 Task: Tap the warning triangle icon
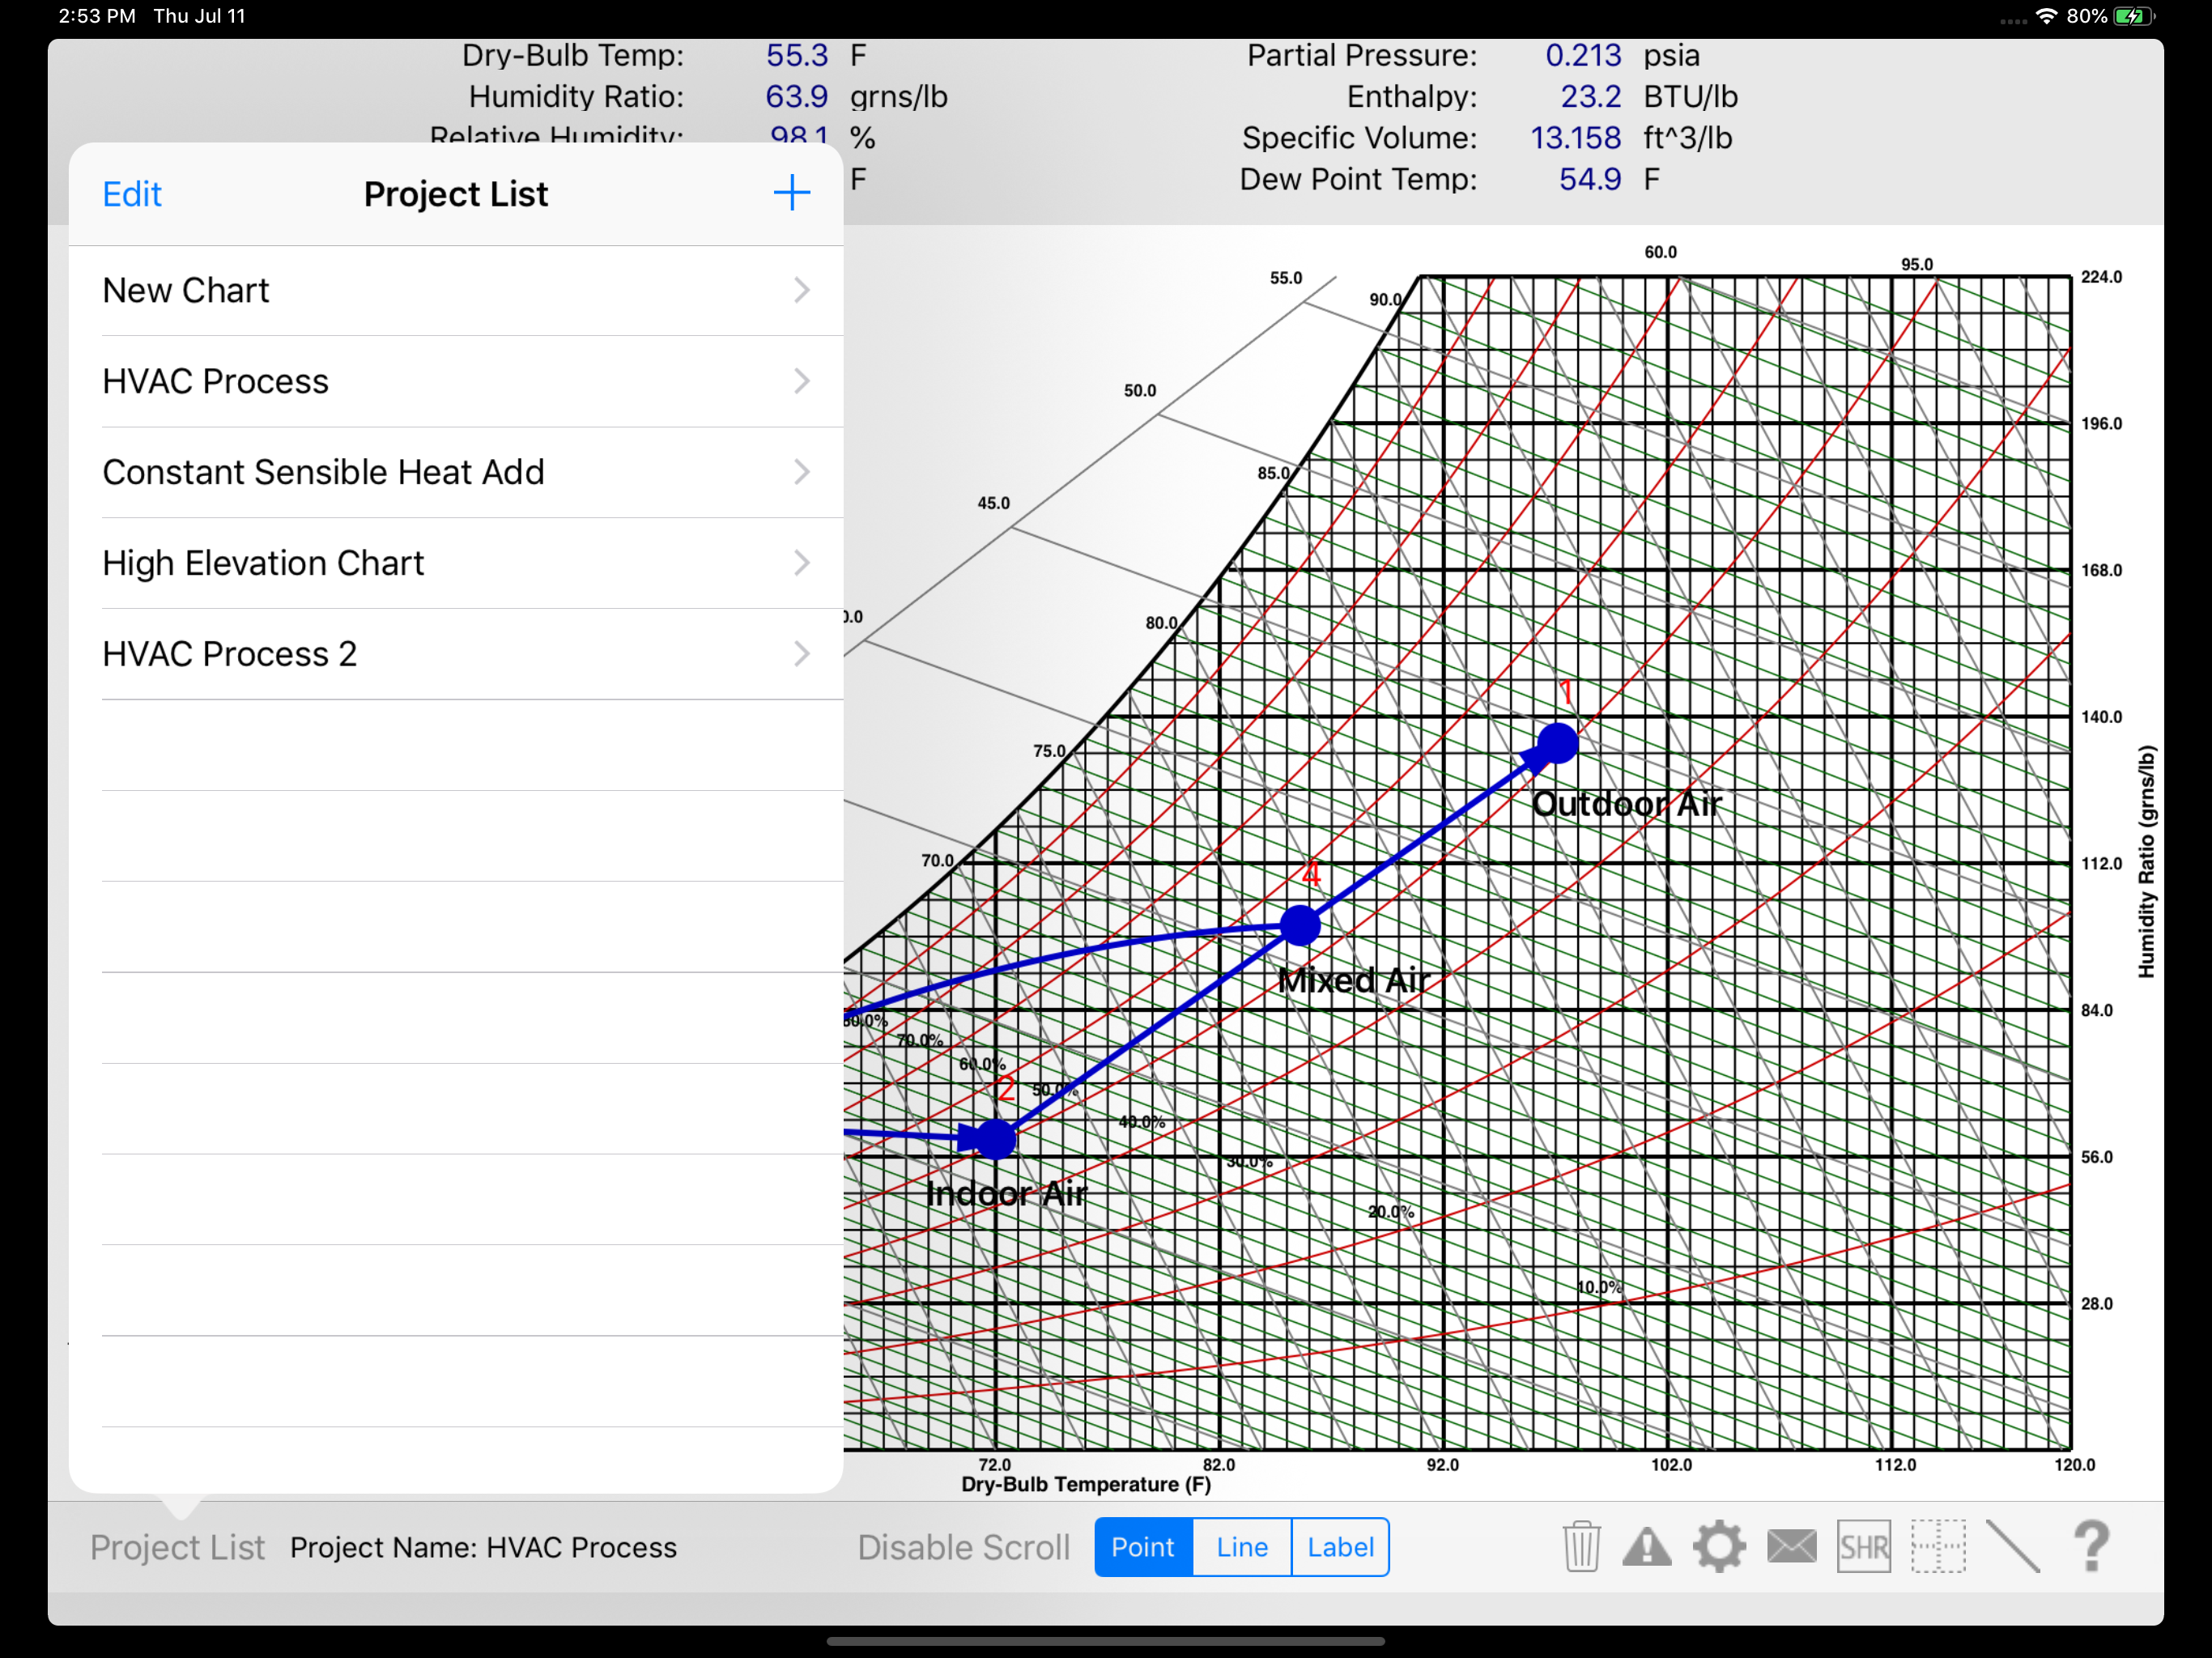point(1646,1546)
